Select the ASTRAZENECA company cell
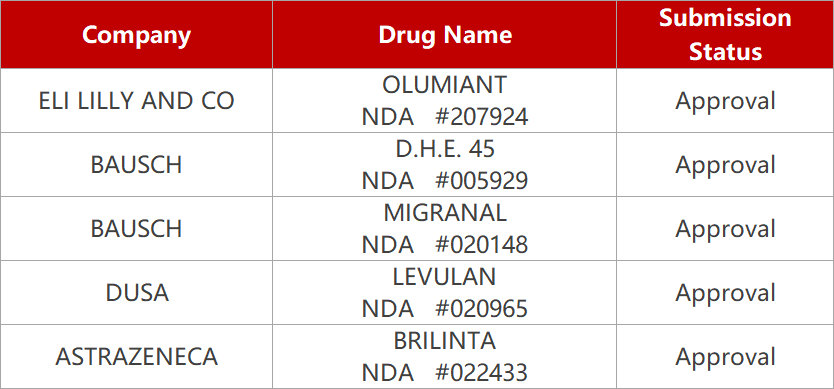Image resolution: width=834 pixels, height=389 pixels. tap(137, 357)
